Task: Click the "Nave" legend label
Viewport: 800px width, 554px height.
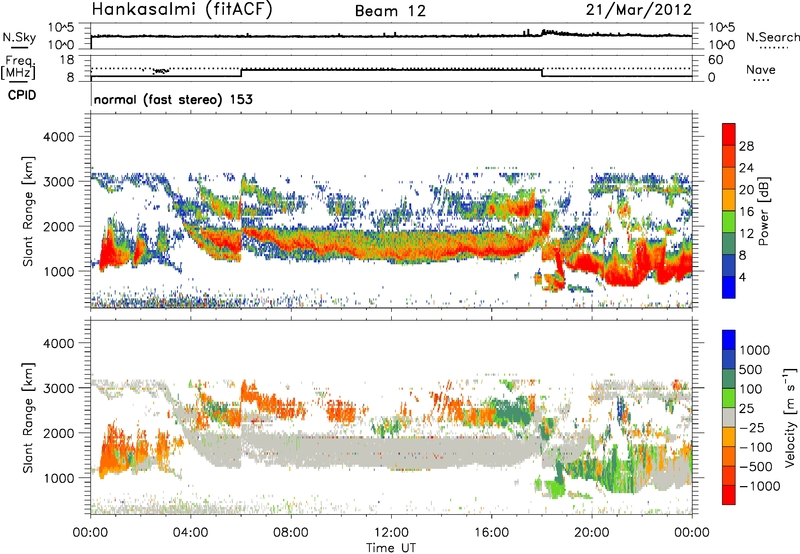Action: coord(761,69)
